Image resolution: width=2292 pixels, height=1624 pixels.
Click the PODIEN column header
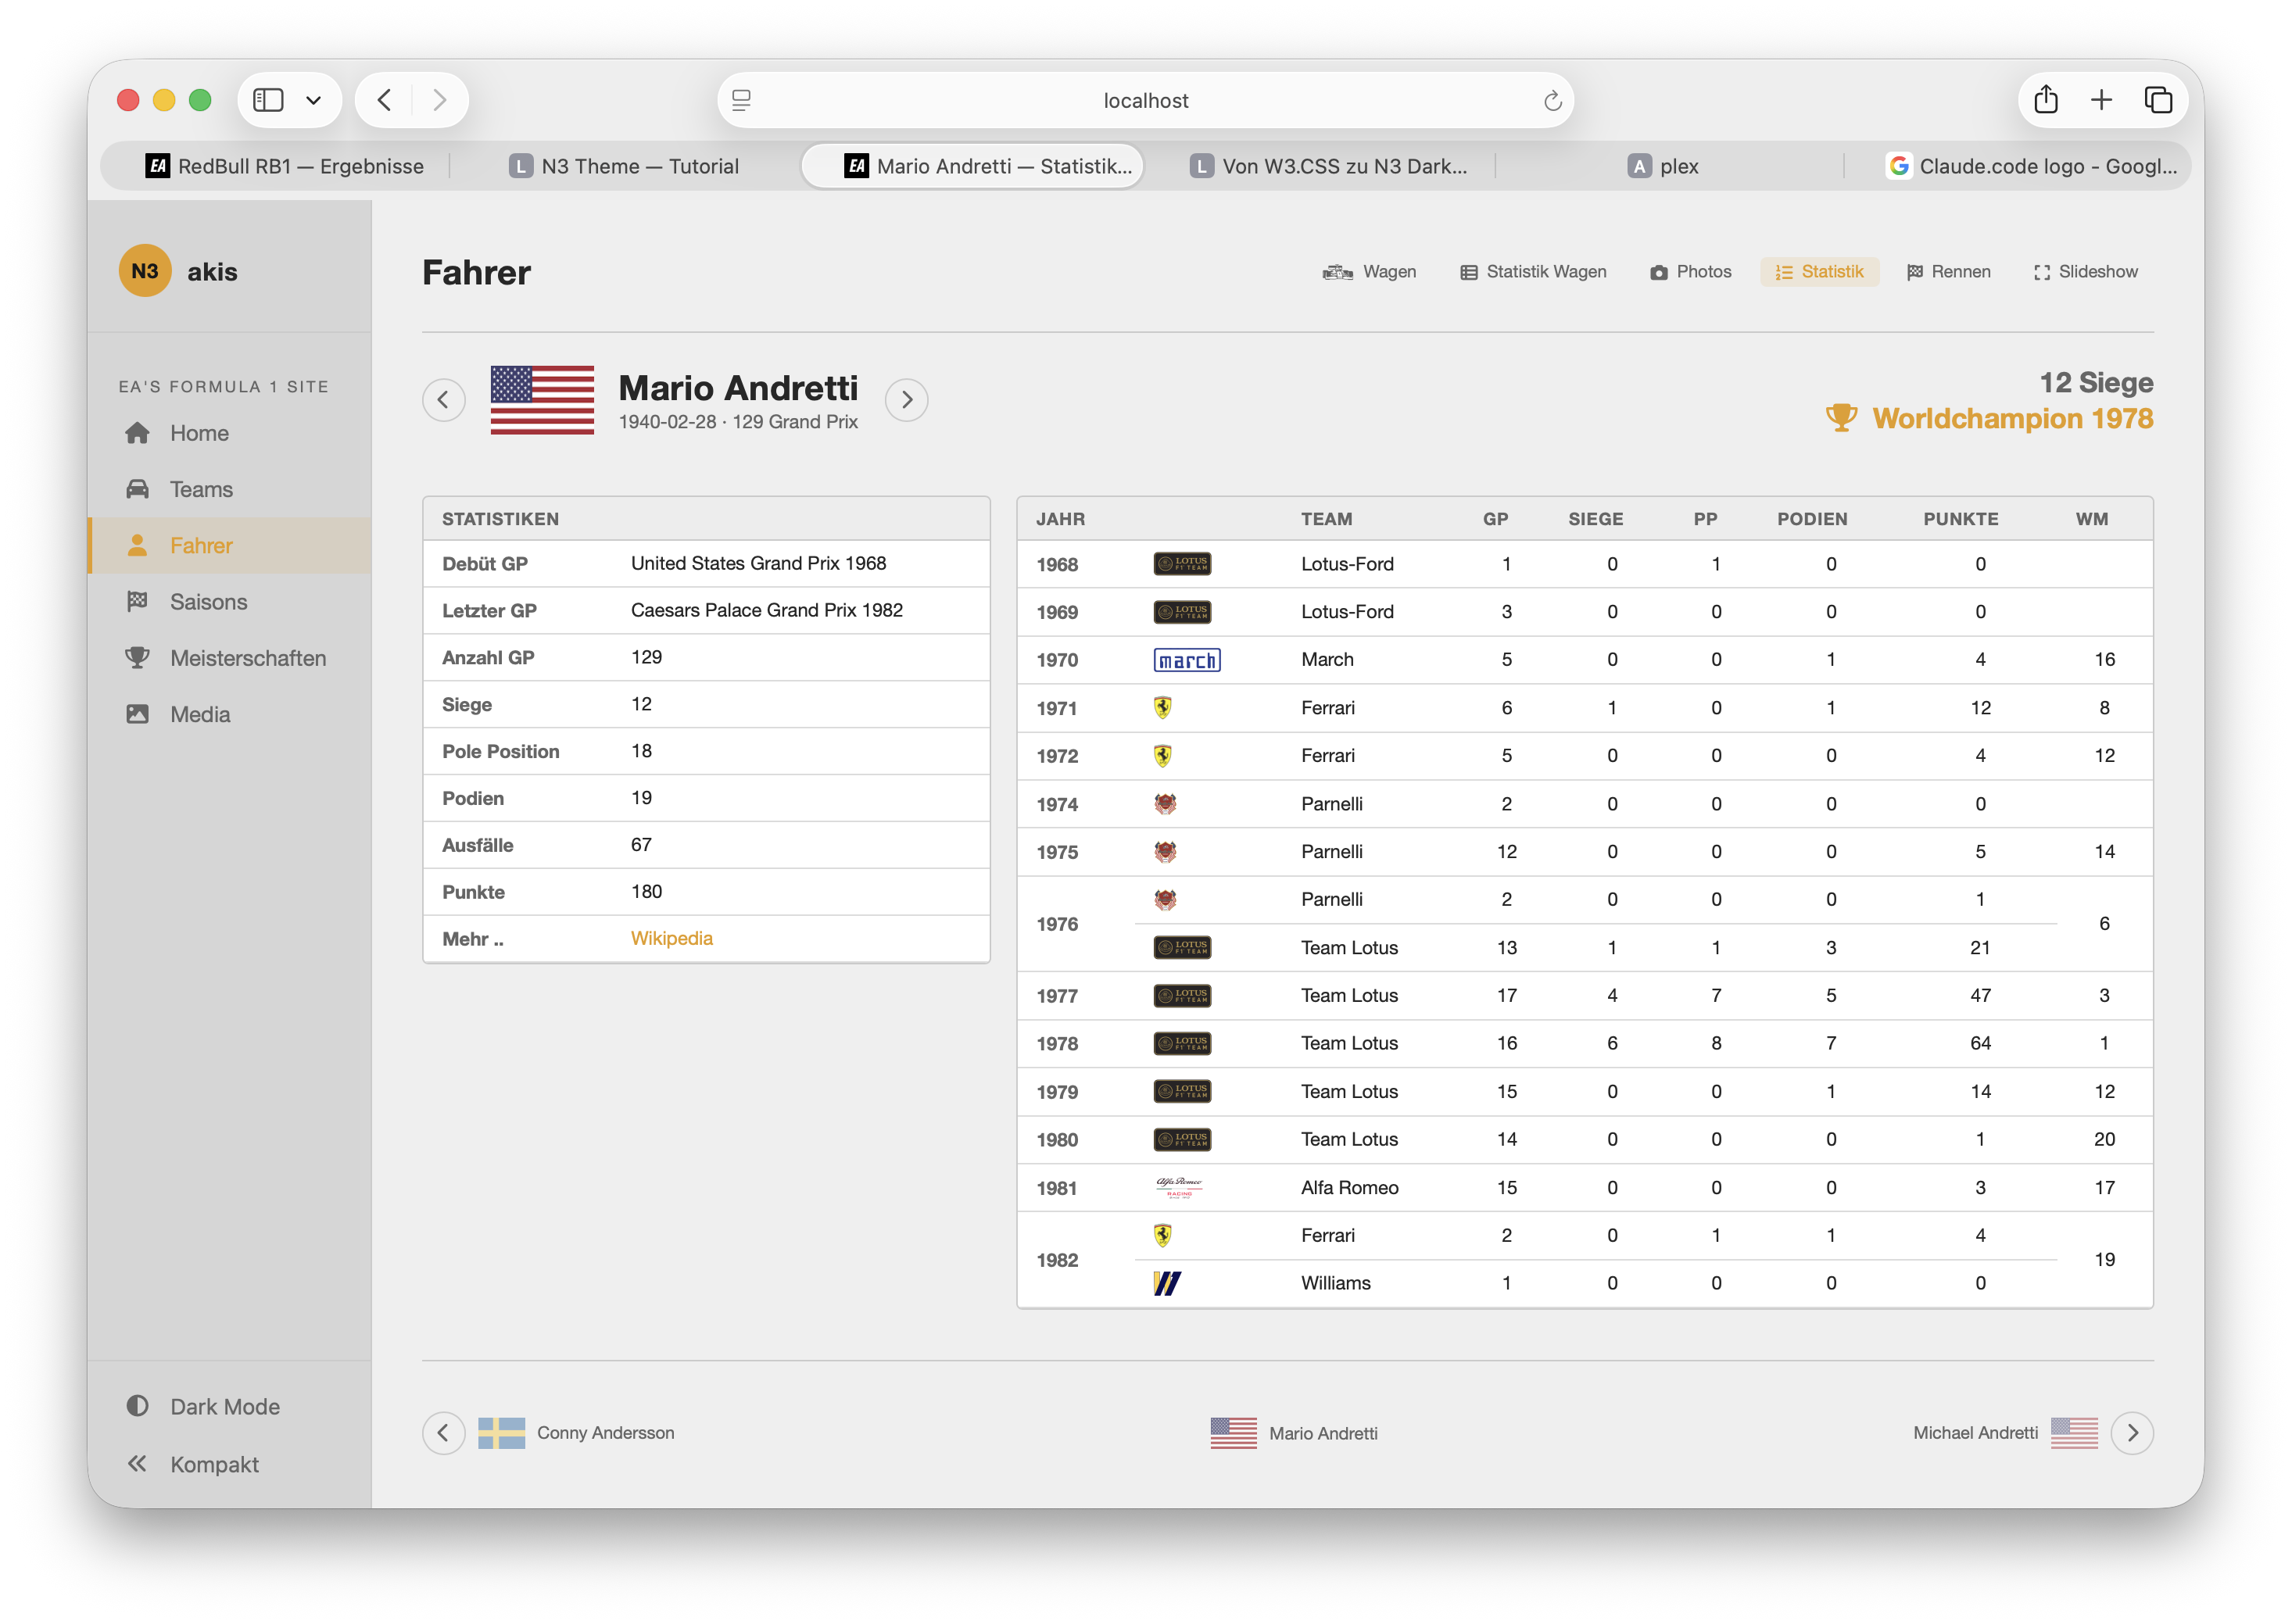point(1812,519)
